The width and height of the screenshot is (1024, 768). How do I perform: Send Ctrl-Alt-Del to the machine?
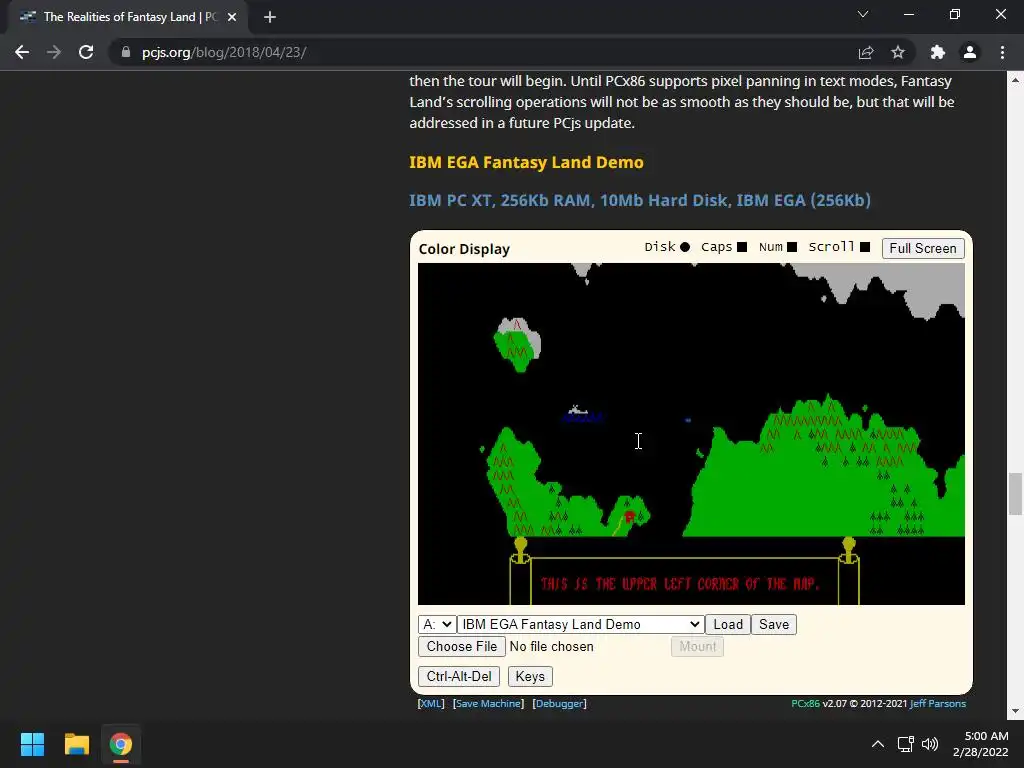(x=459, y=677)
